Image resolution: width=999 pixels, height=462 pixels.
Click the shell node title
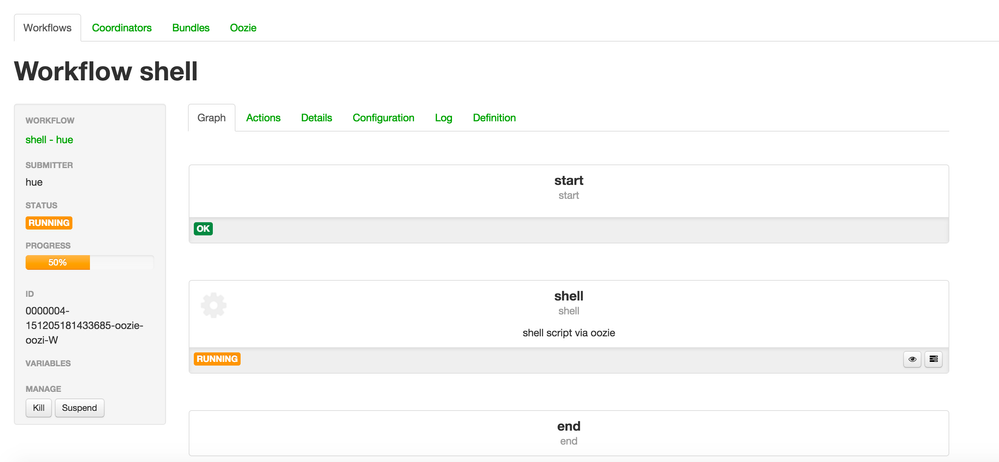(568, 296)
